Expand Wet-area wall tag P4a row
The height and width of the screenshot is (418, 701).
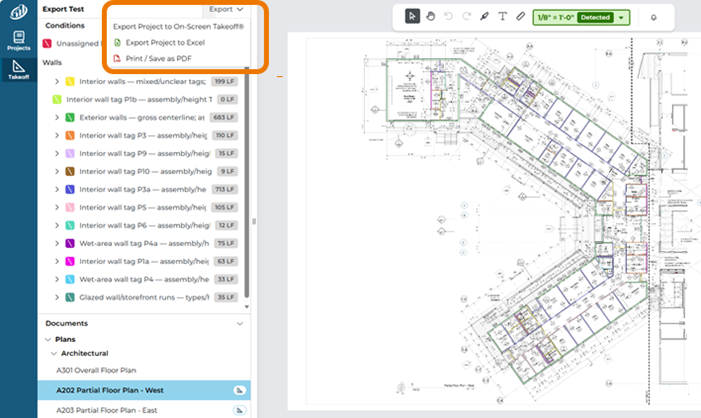57,243
